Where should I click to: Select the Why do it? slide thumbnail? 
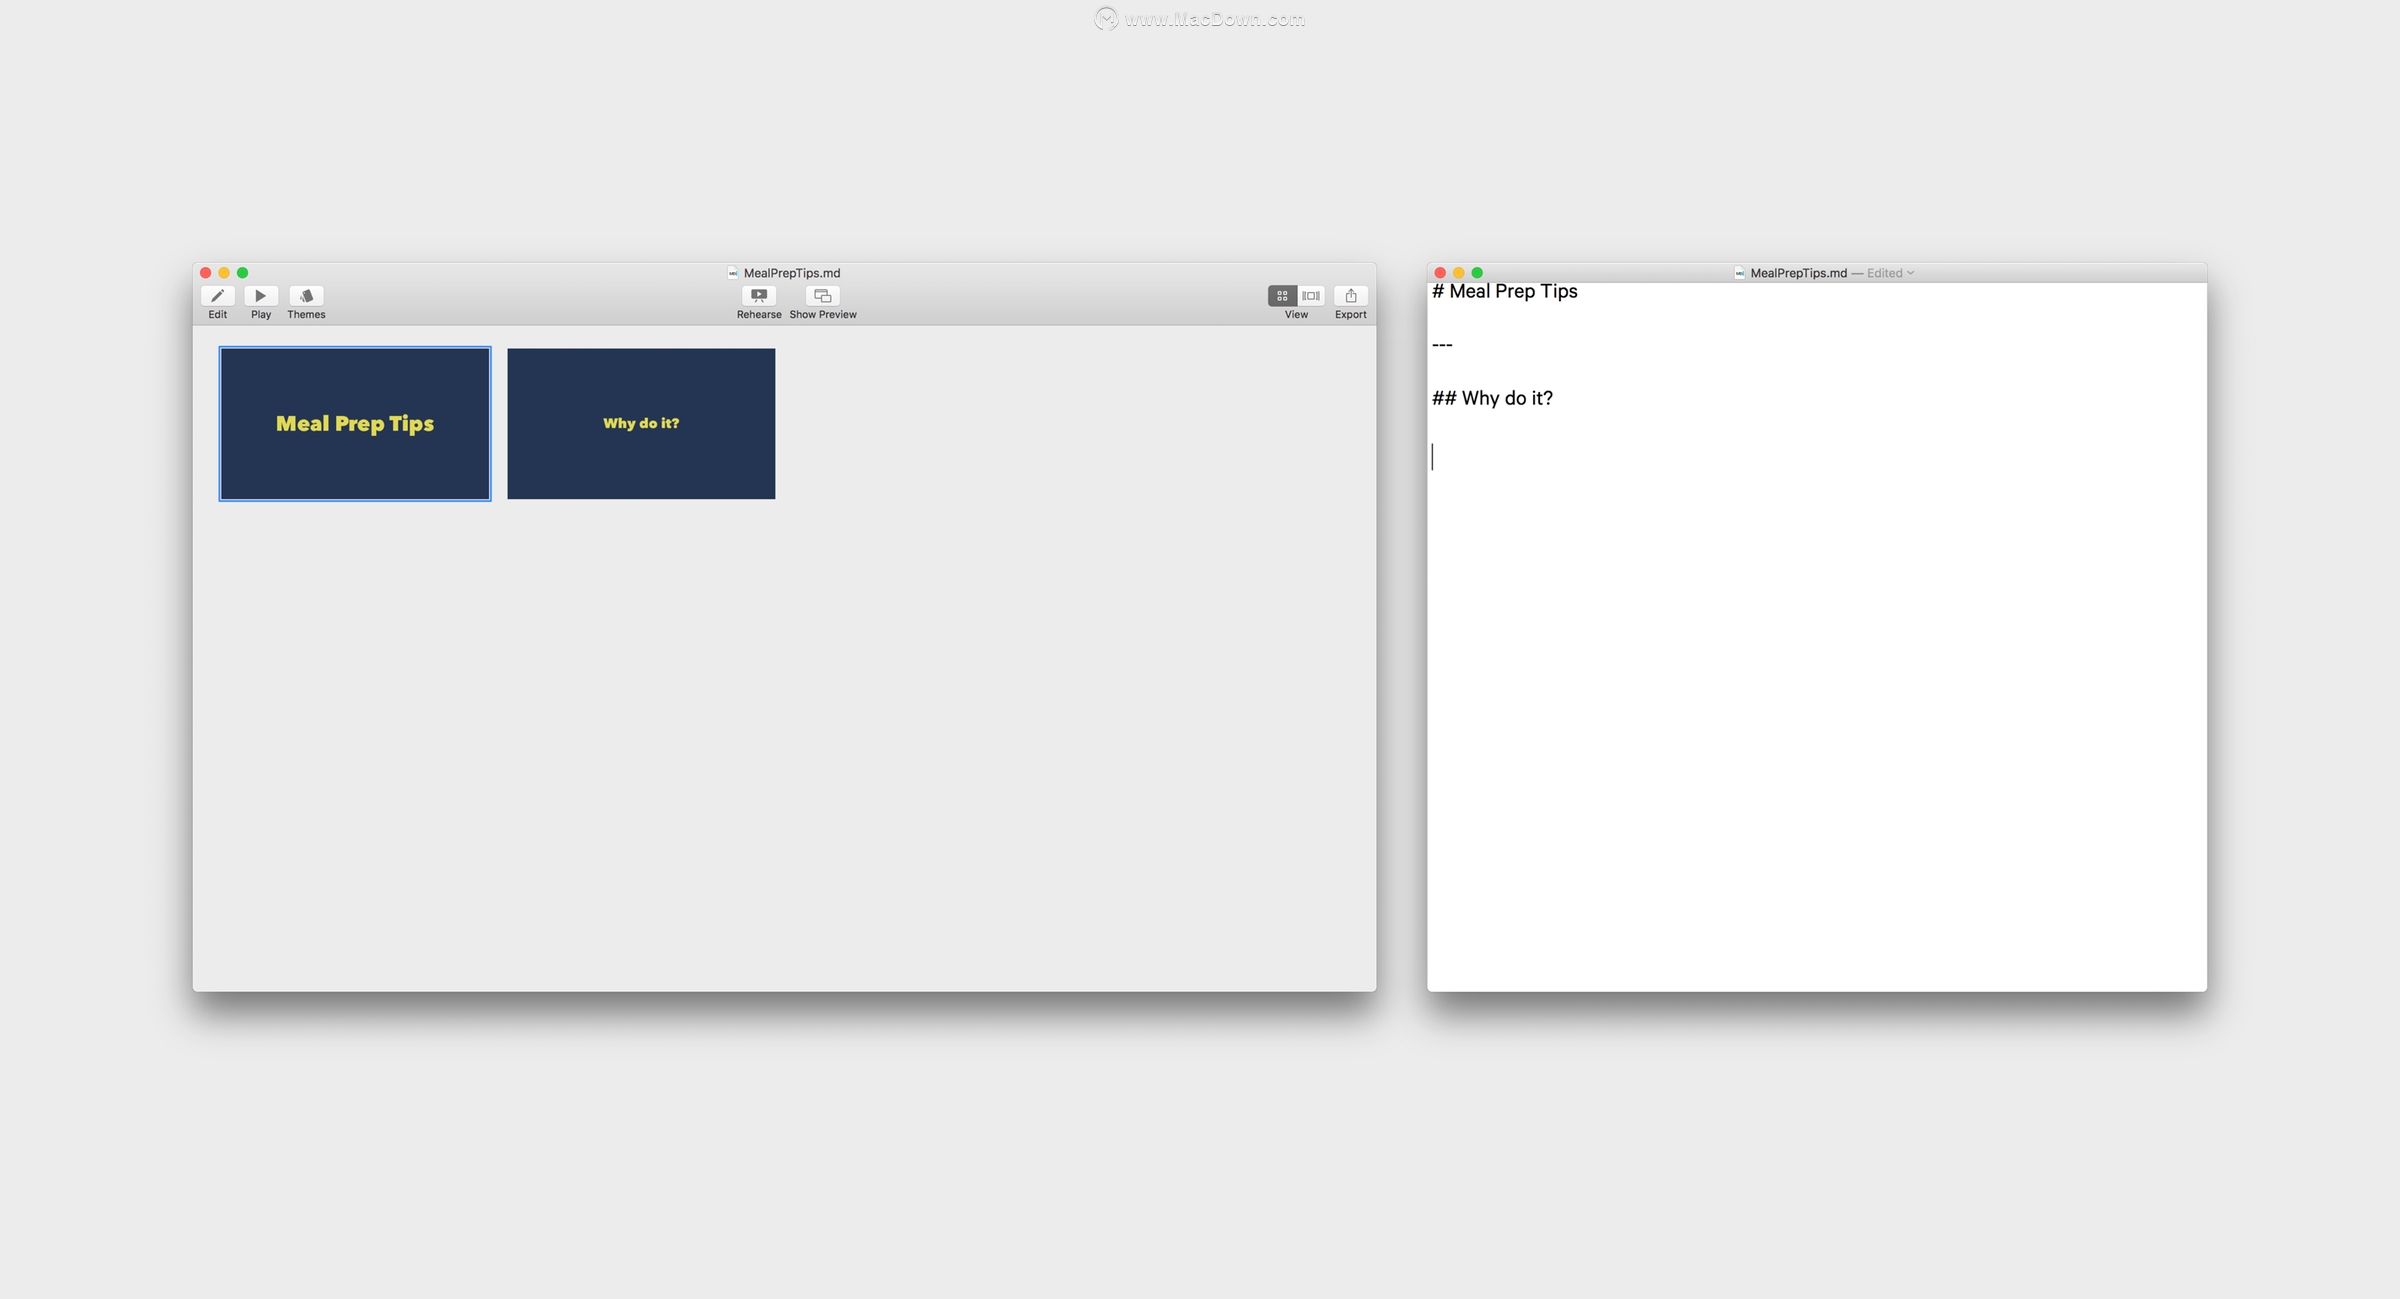coord(640,422)
